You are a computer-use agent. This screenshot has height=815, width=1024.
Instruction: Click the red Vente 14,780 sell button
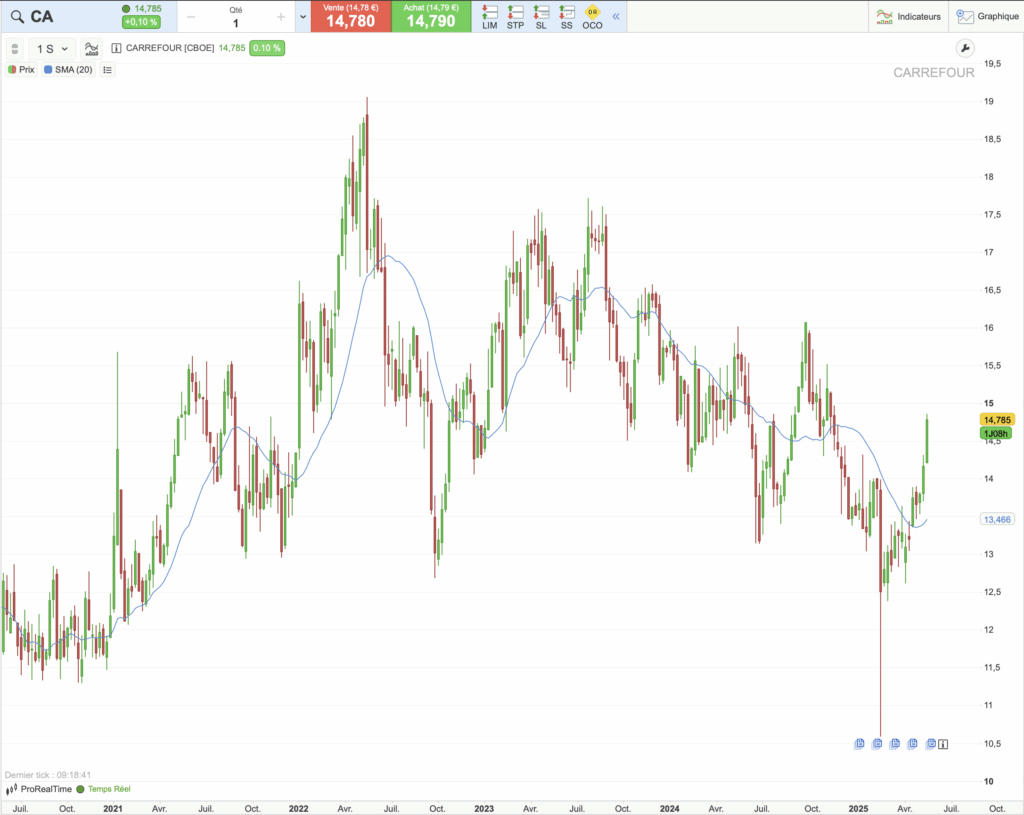[351, 16]
